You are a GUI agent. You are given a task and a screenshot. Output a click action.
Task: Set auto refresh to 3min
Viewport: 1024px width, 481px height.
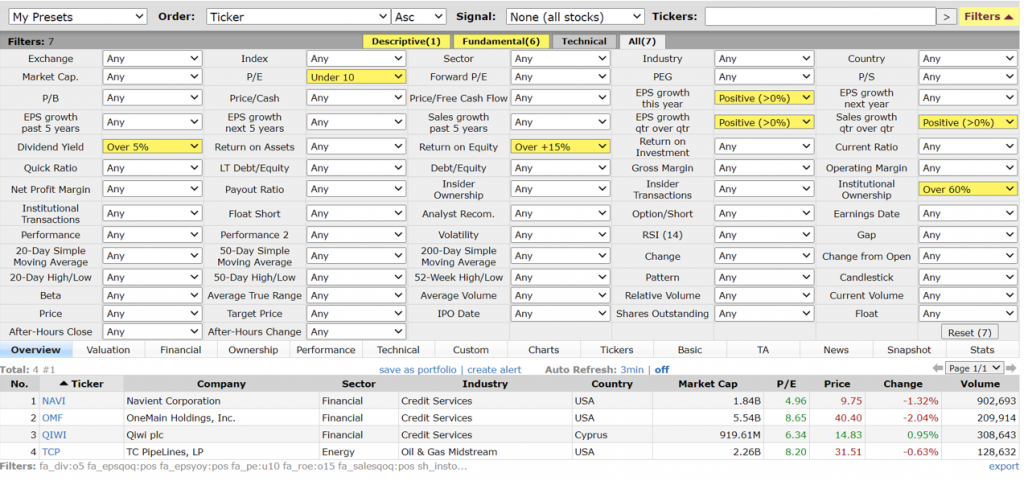631,370
